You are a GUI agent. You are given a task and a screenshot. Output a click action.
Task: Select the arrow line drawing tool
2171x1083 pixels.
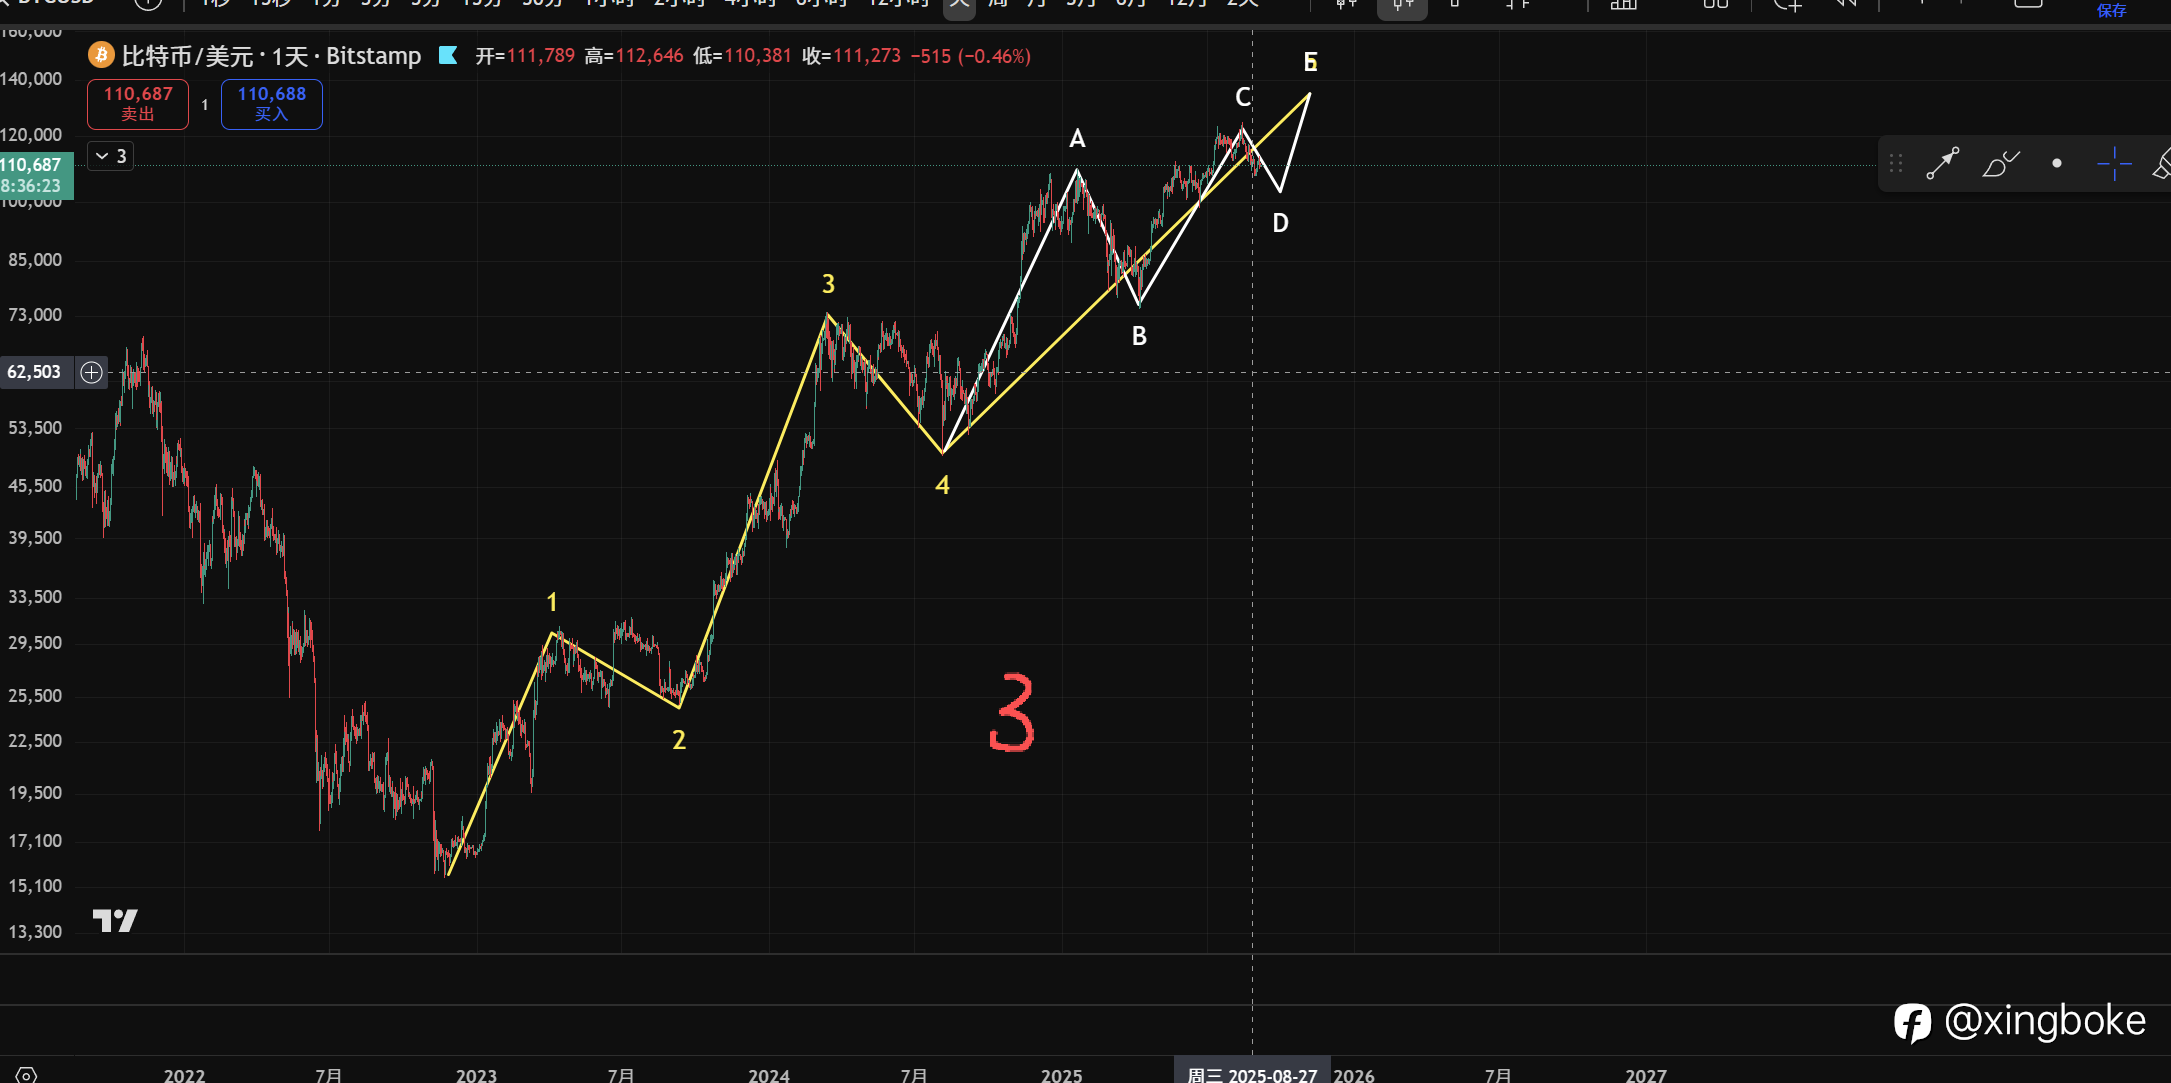(1942, 163)
